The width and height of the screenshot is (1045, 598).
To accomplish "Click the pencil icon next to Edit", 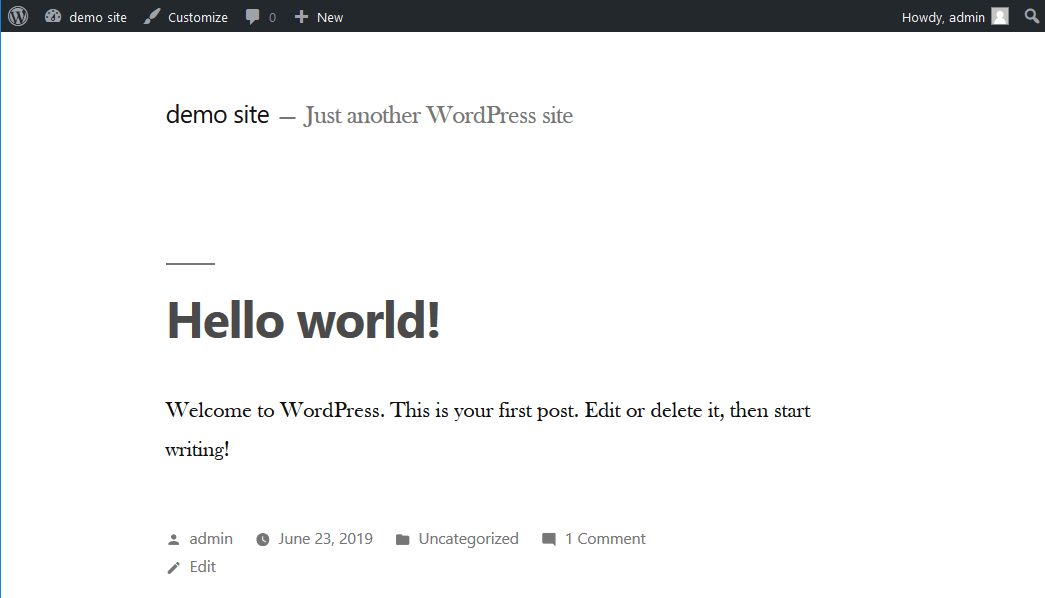I will (173, 566).
